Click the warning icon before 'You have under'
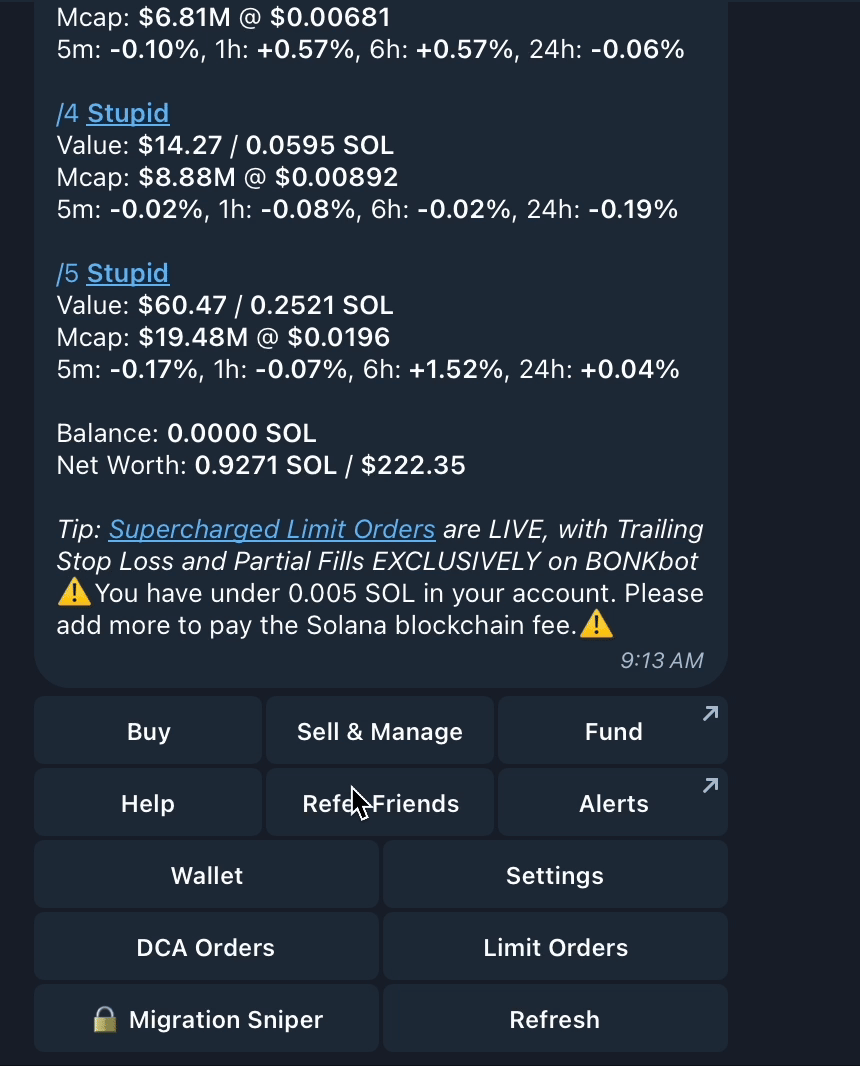The image size is (860, 1066). click(x=74, y=593)
